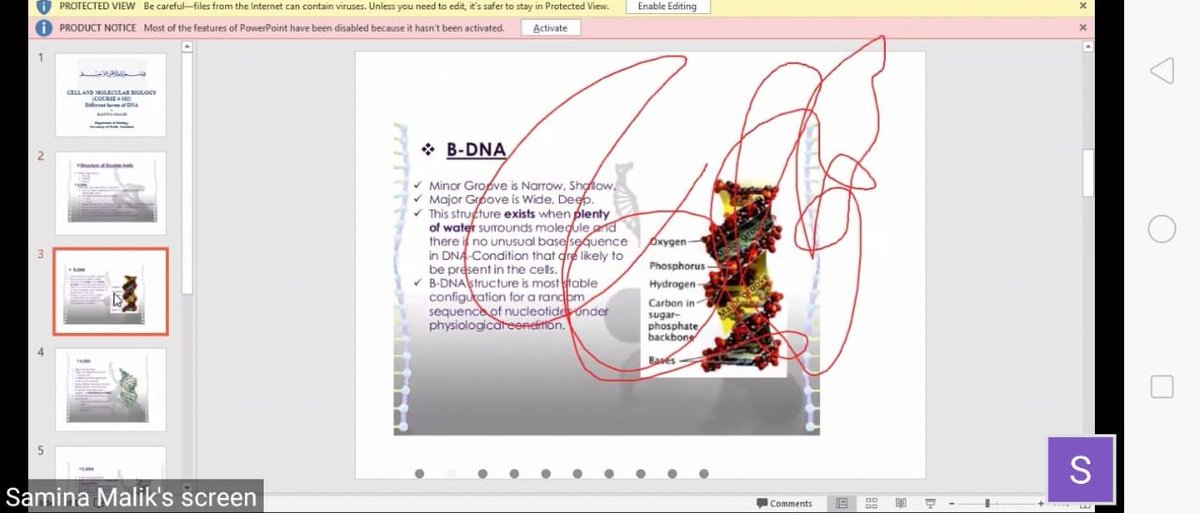Click the zoom in plus button
1200x513 pixels.
click(1041, 503)
